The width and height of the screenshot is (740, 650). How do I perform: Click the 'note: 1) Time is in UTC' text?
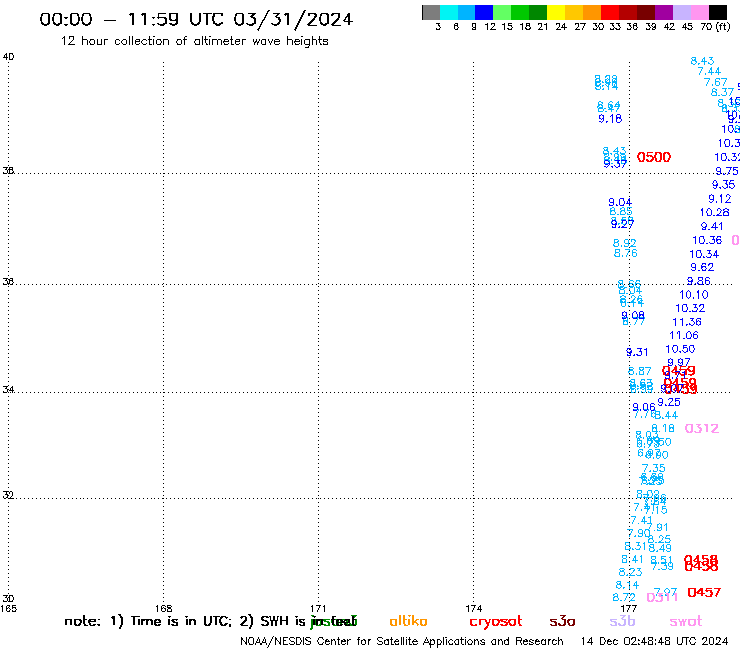pos(148,621)
